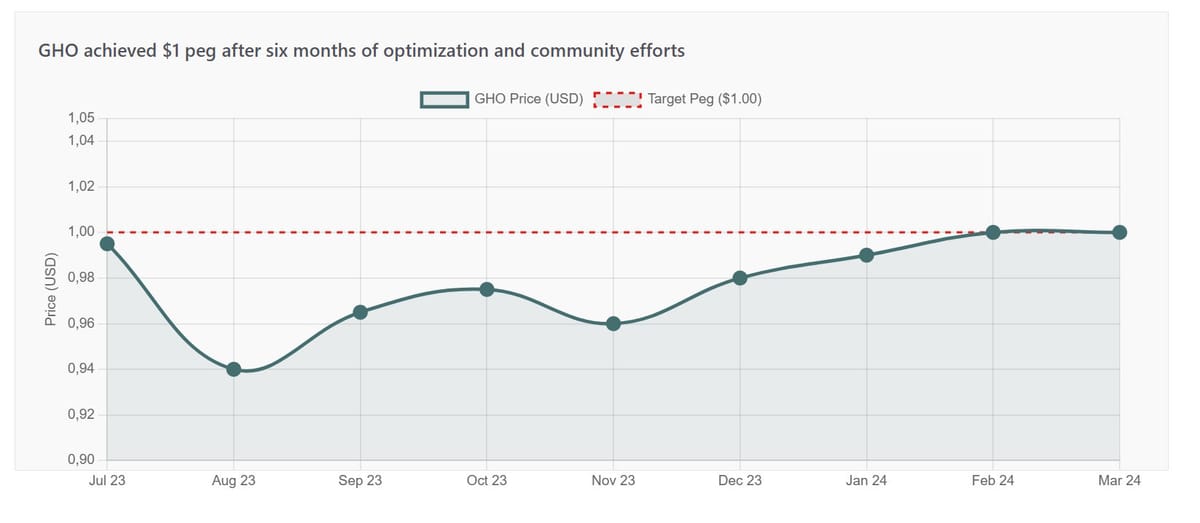Click the Price (USD) y-axis title
This screenshot has height=523, width=1200.
(x=50, y=289)
